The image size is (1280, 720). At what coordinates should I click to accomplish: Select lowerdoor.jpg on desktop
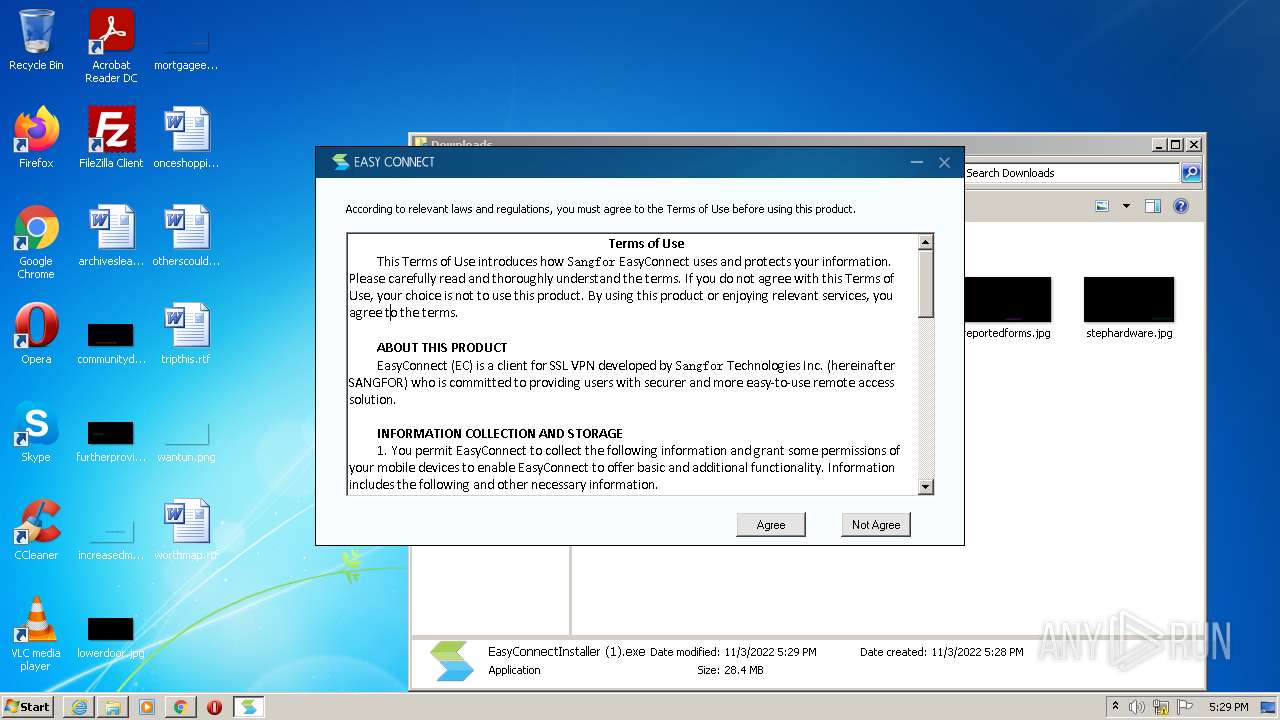[111, 636]
